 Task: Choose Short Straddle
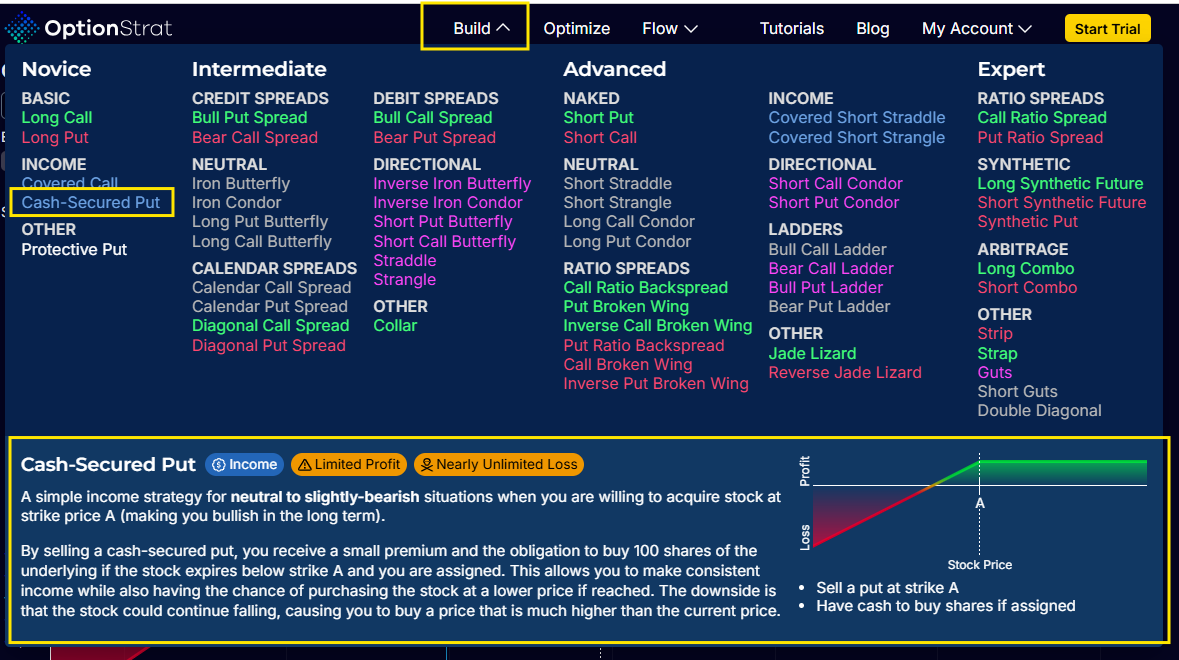tap(618, 183)
